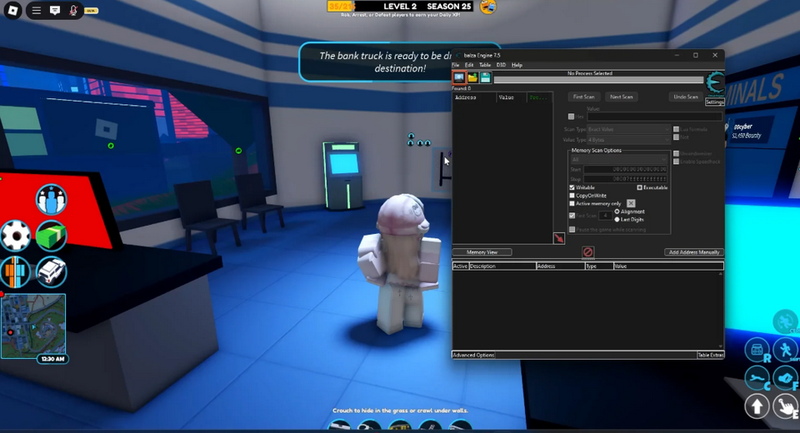Select the Alignment radio button
This screenshot has height=433, width=800.
617,211
